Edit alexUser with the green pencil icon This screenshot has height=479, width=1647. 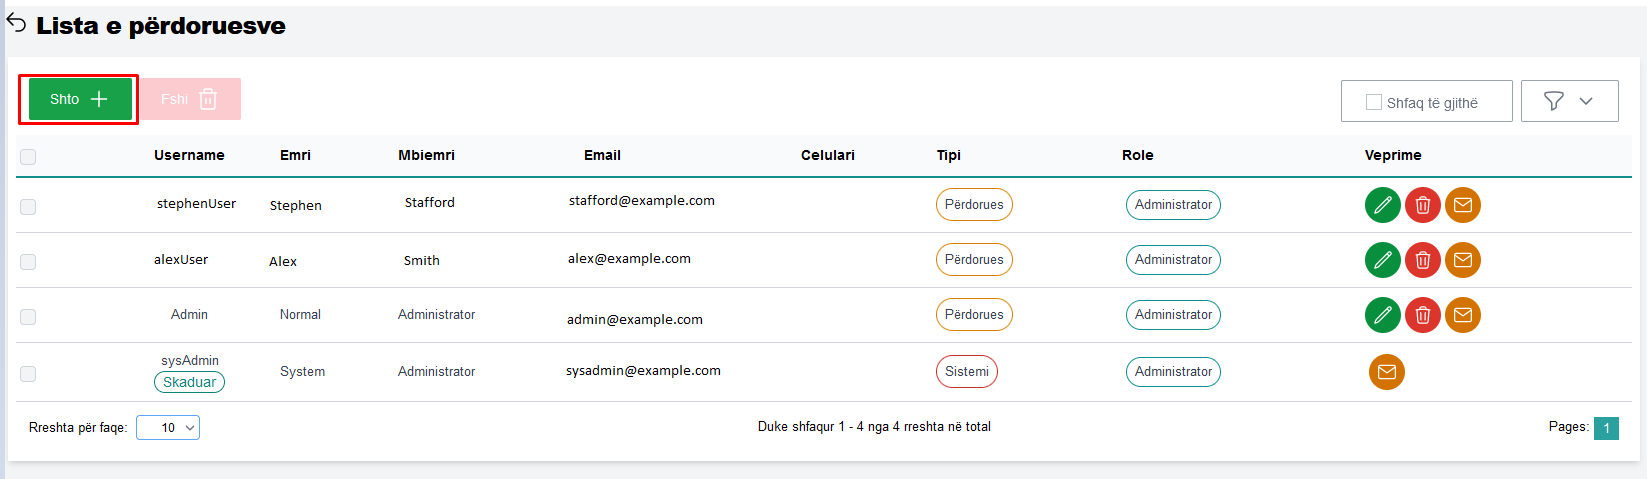pyautogui.click(x=1382, y=260)
